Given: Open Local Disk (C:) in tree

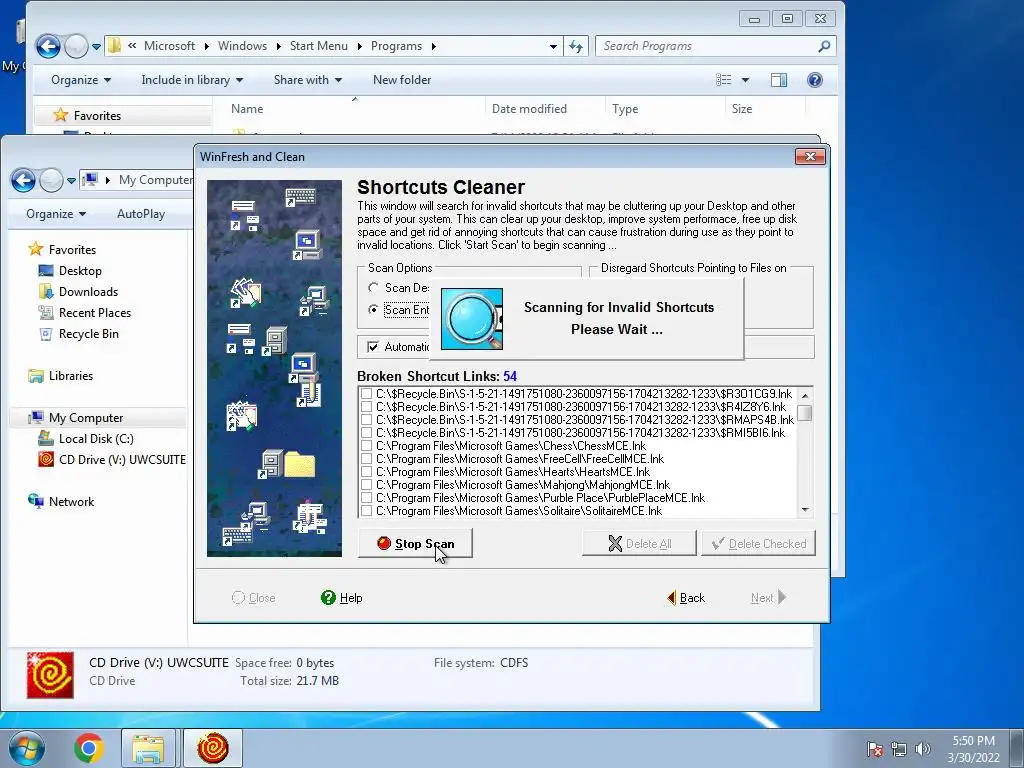Looking at the screenshot, I should (x=96, y=438).
